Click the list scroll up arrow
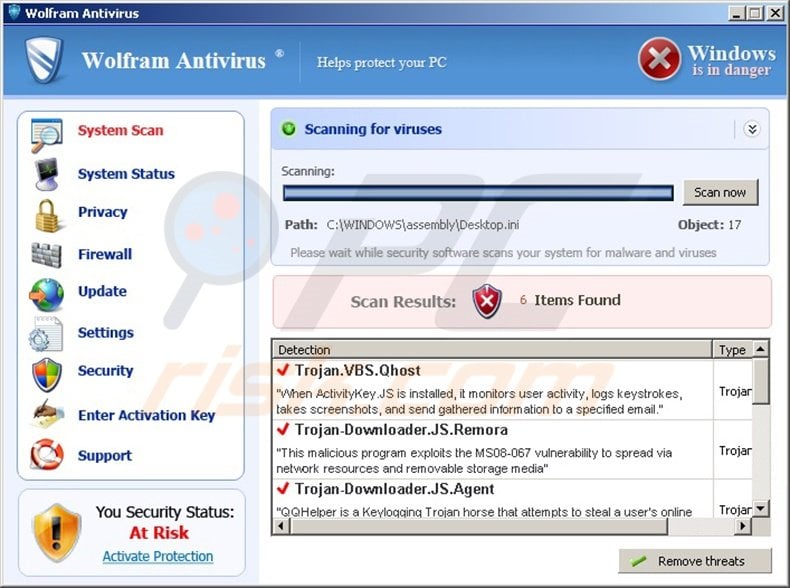Image resolution: width=790 pixels, height=588 pixels. coord(761,349)
